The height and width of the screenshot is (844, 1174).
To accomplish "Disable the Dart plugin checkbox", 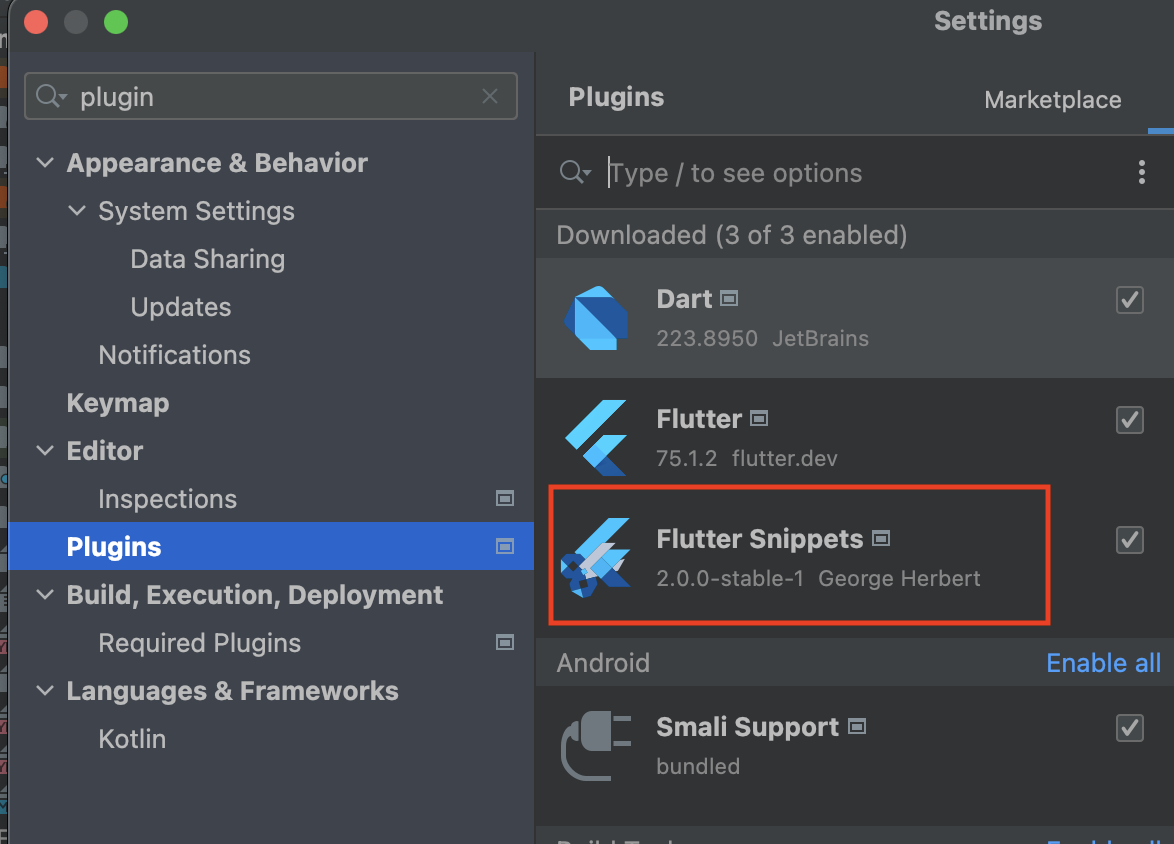I will pos(1129,300).
